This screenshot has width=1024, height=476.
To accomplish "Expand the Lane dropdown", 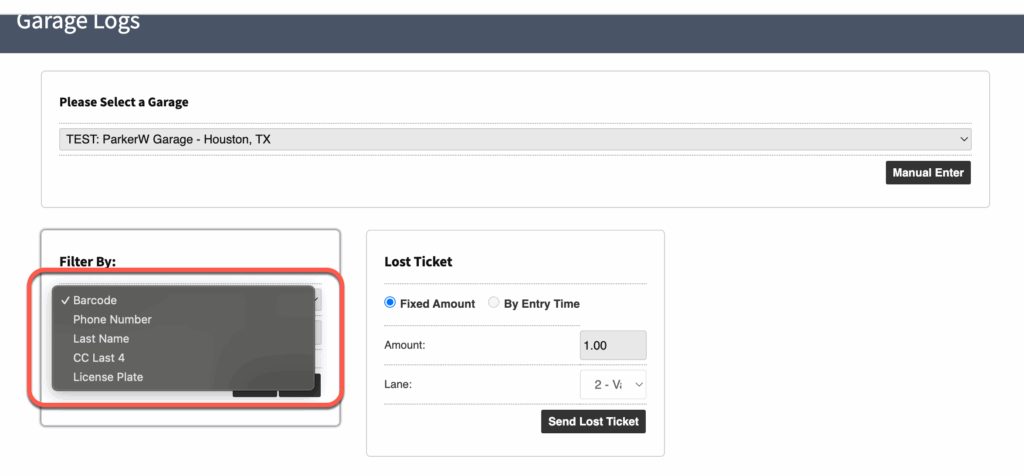I will (x=613, y=384).
